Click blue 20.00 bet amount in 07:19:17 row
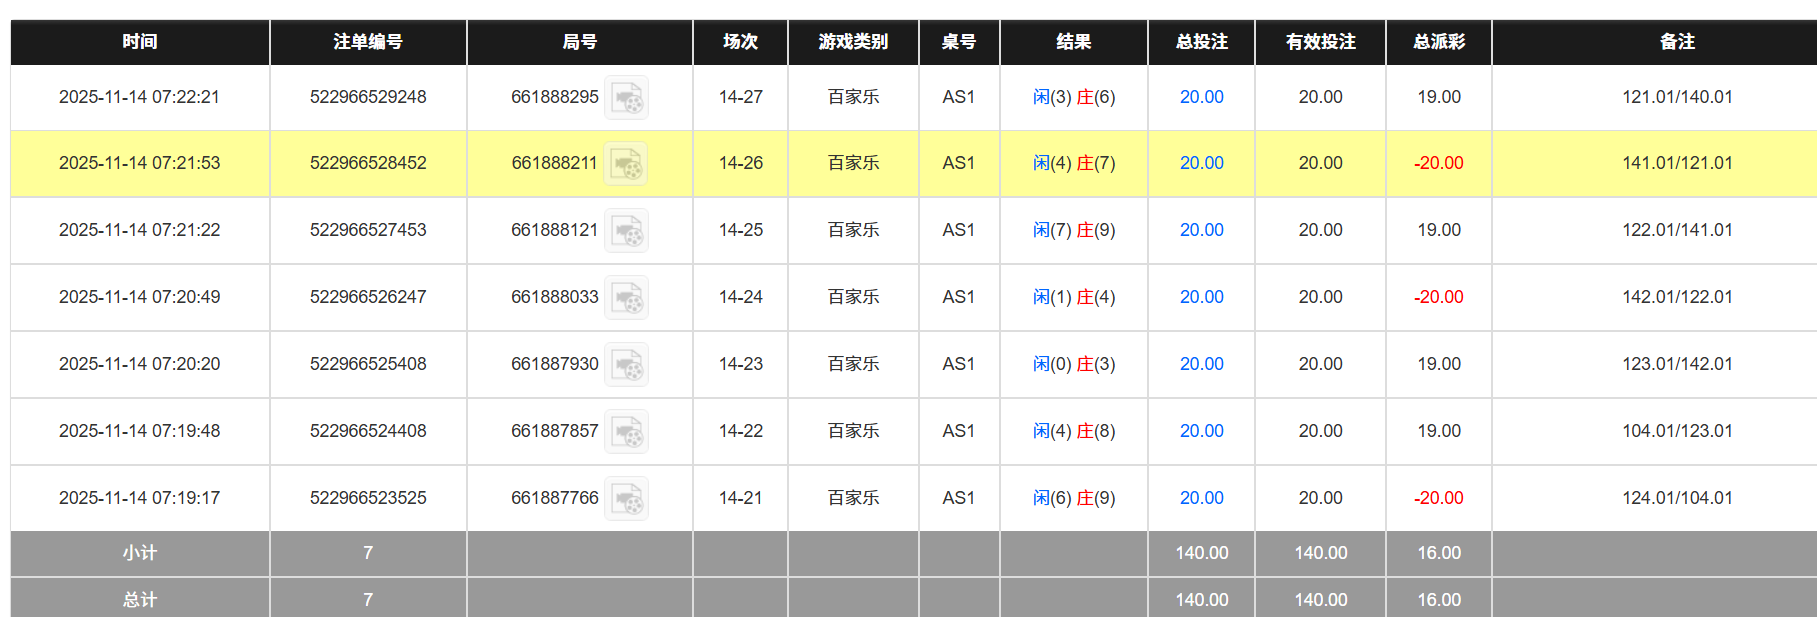This screenshot has width=1817, height=617. [x=1201, y=498]
